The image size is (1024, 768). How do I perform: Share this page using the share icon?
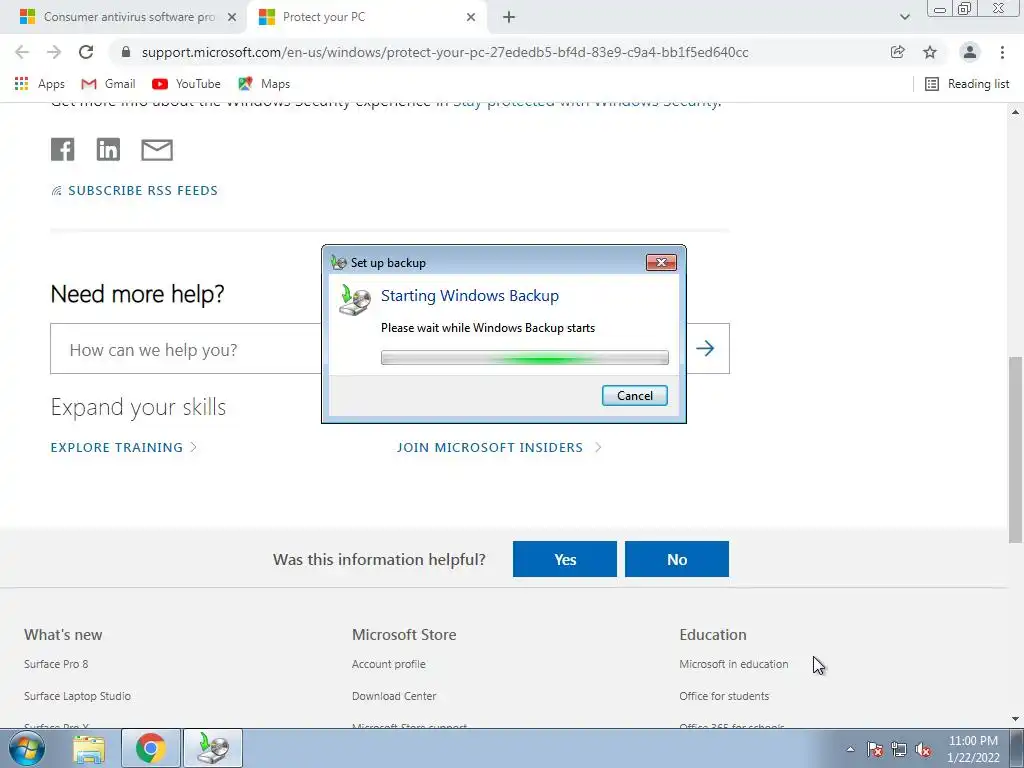click(898, 52)
